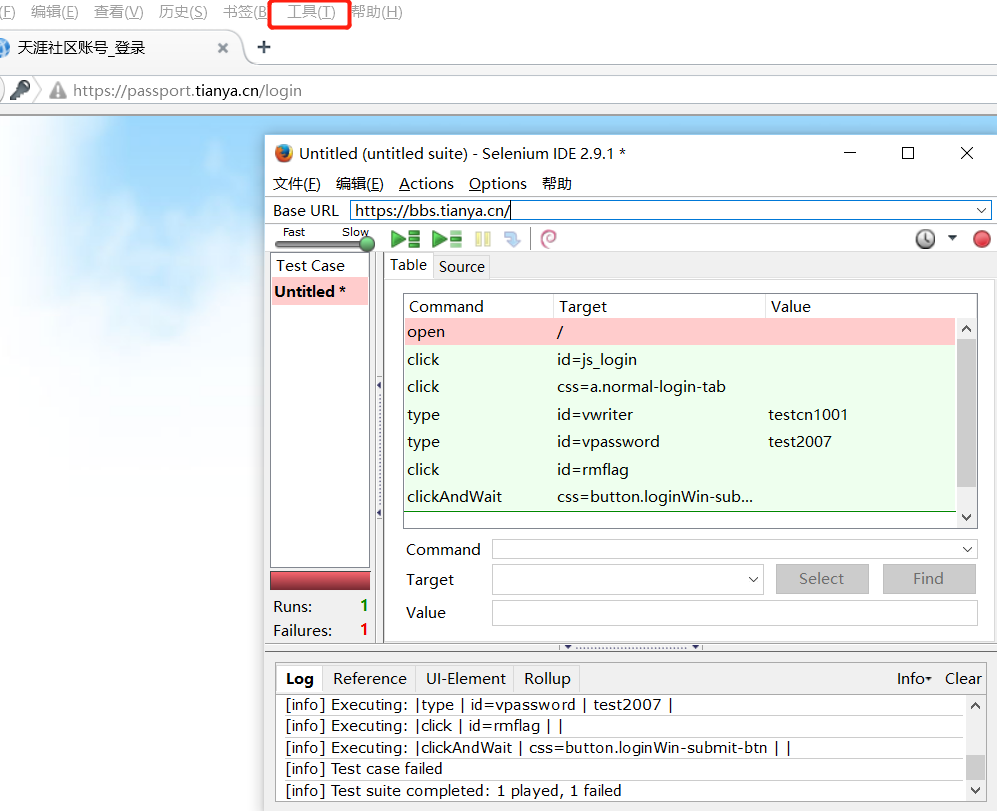
Task: Click log panel scroll down arrow
Action: 975,790
